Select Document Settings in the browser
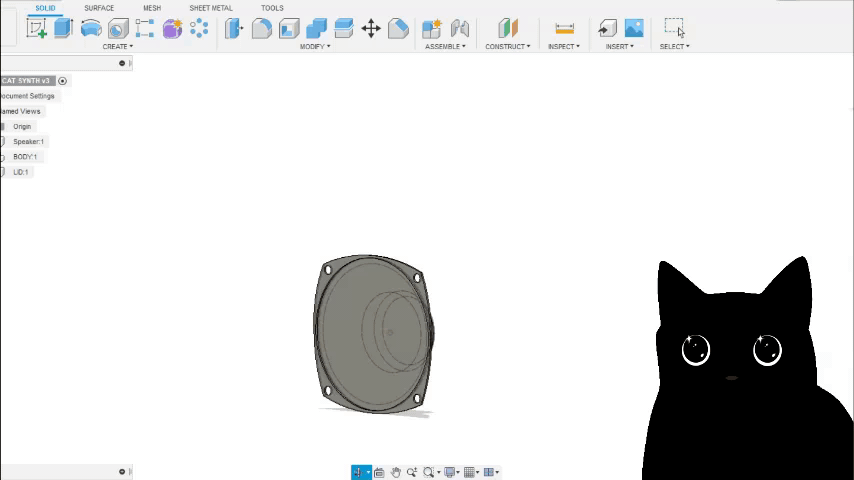 click(27, 96)
